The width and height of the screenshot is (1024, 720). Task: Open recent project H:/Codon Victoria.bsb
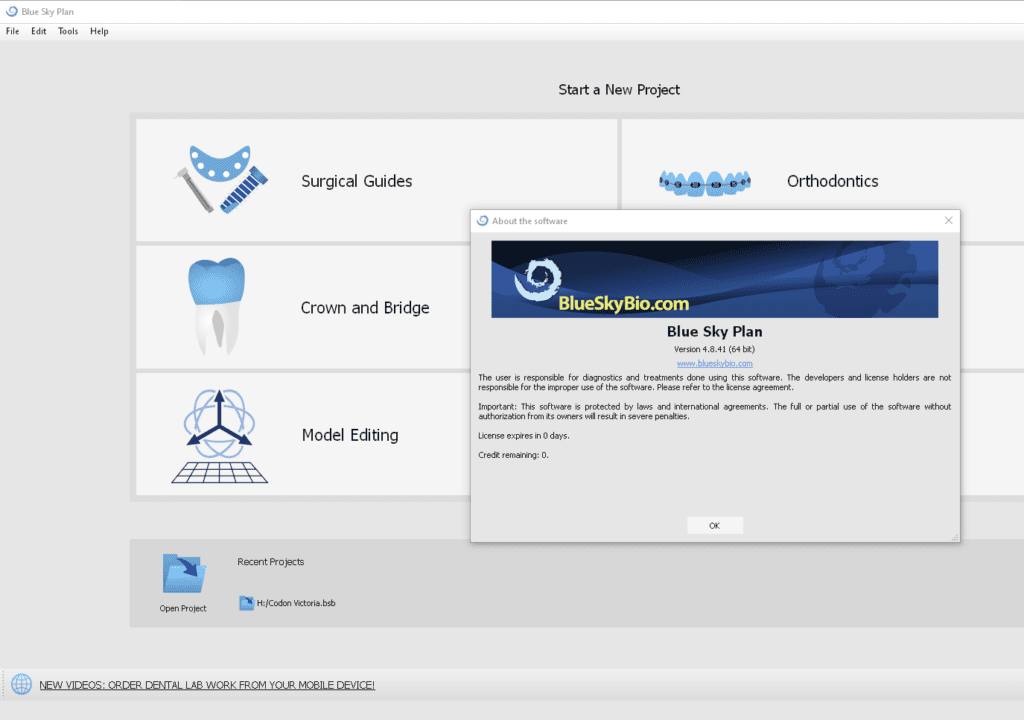click(x=295, y=603)
